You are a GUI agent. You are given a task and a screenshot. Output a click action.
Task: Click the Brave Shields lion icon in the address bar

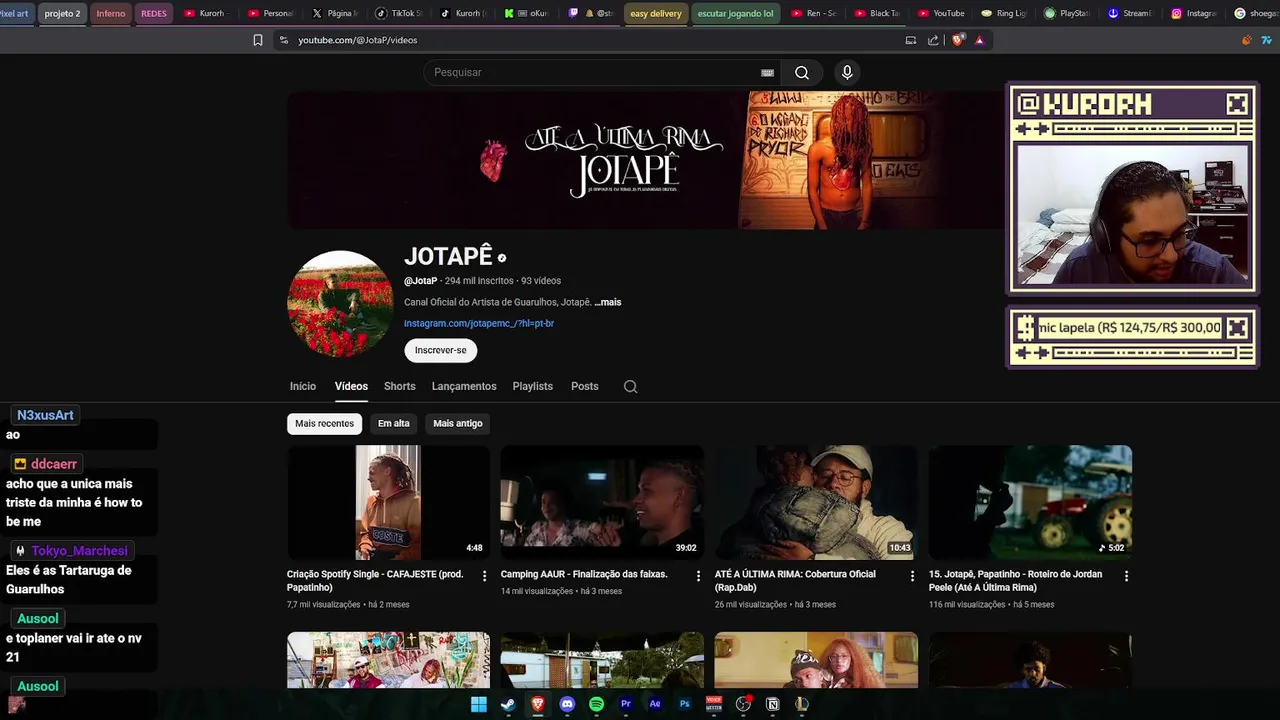pos(957,40)
